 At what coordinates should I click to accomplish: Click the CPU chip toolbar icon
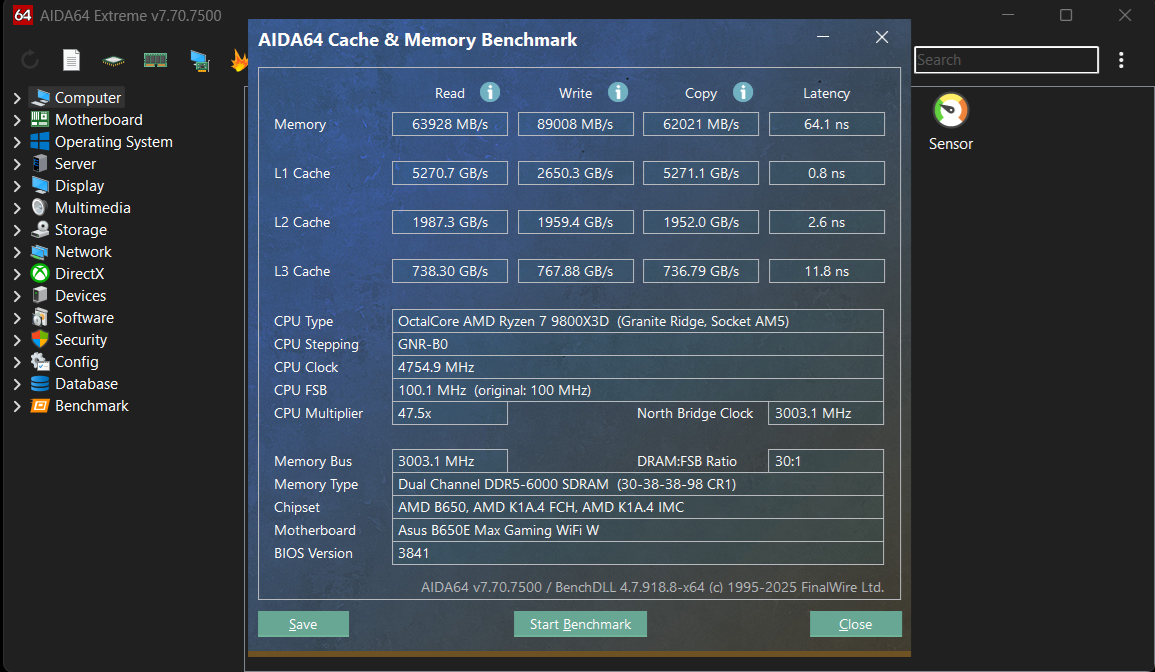(113, 60)
